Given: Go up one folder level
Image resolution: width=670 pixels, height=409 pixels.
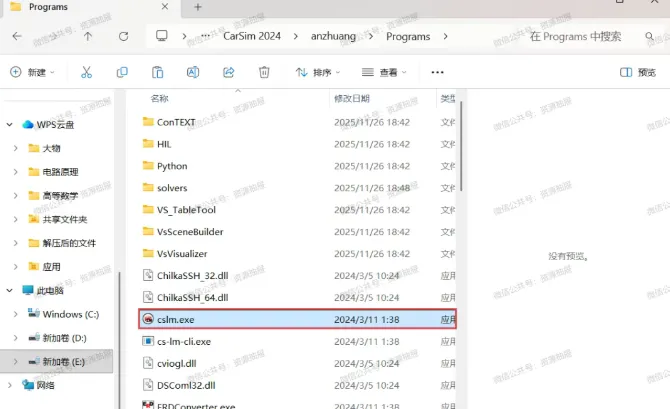Looking at the screenshot, I should tap(88, 36).
